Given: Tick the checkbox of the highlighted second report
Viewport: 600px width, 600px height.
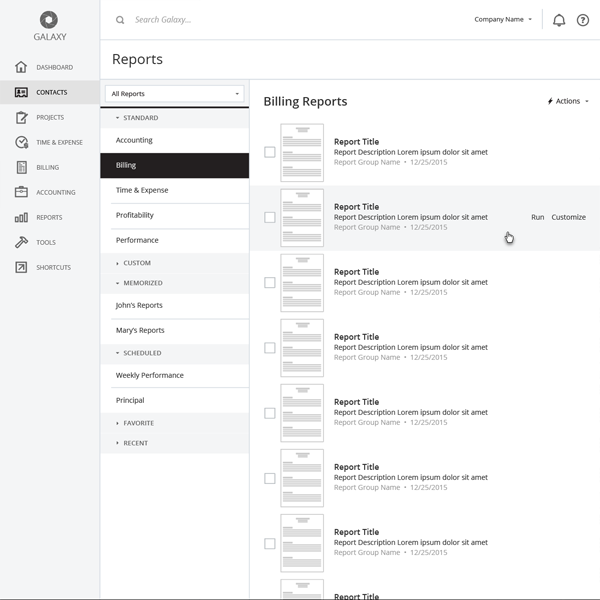Looking at the screenshot, I should point(270,217).
